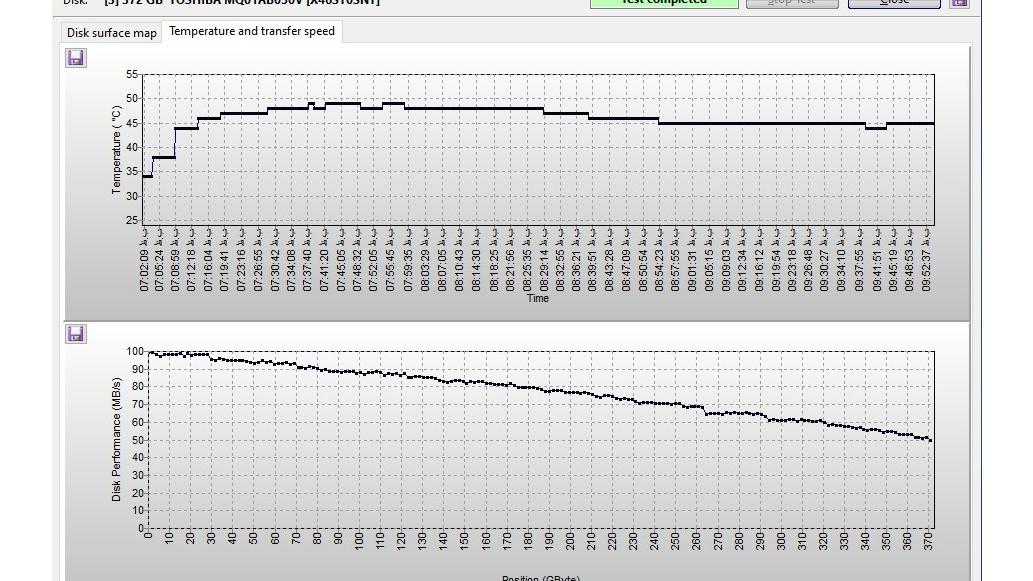Click the 100 value on performance axis
Image resolution: width=1033 pixels, height=581 pixels.
click(135, 351)
